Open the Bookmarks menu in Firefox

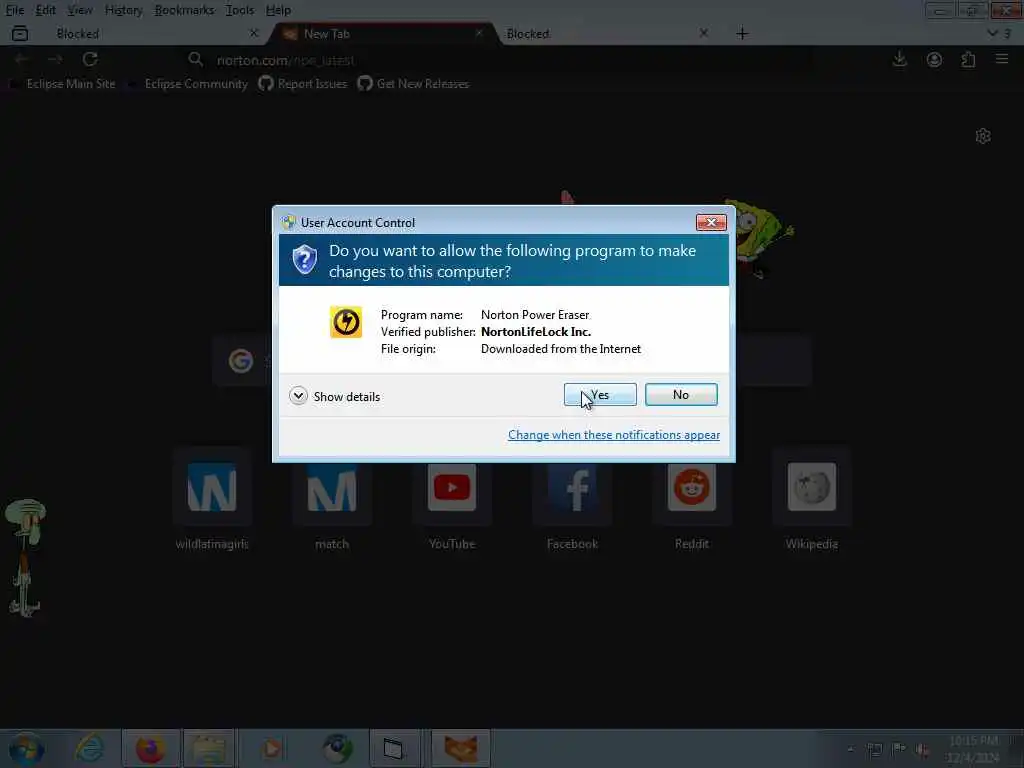[184, 10]
